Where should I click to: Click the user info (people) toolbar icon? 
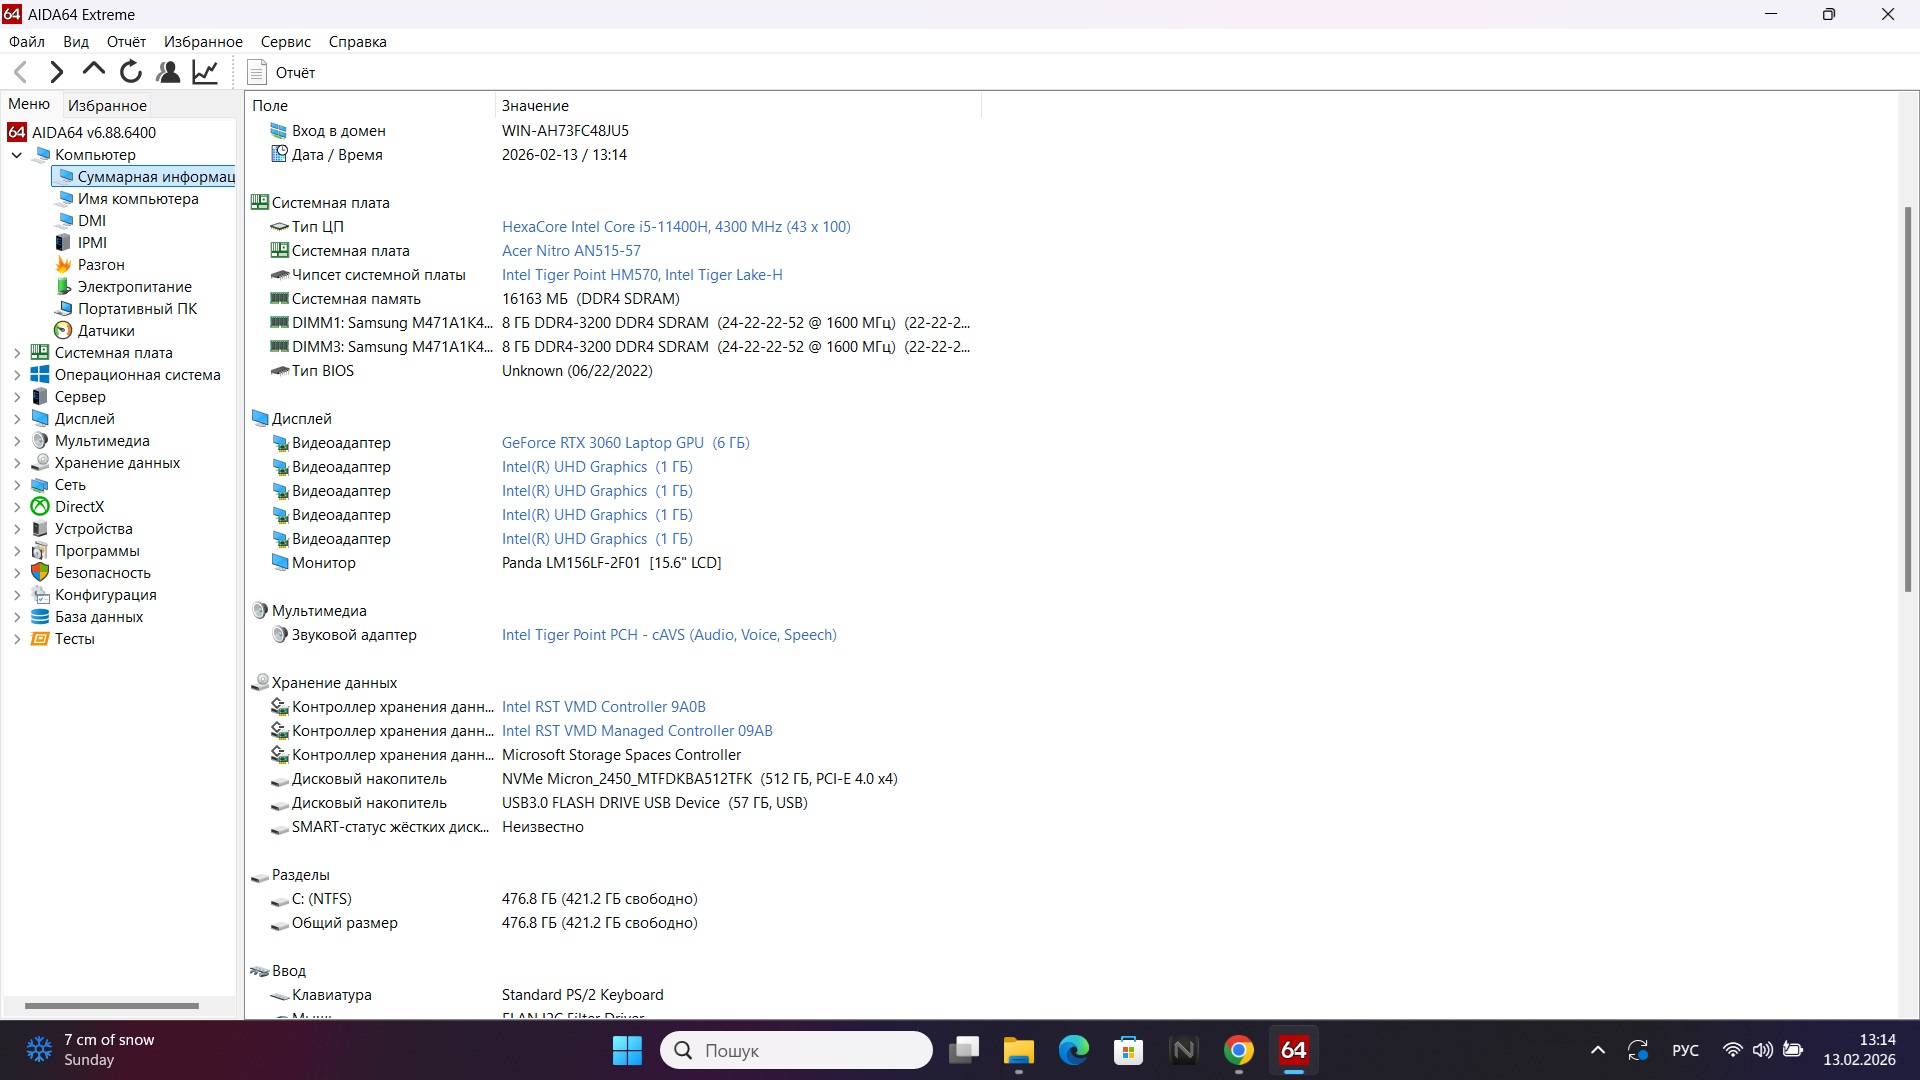(x=167, y=71)
